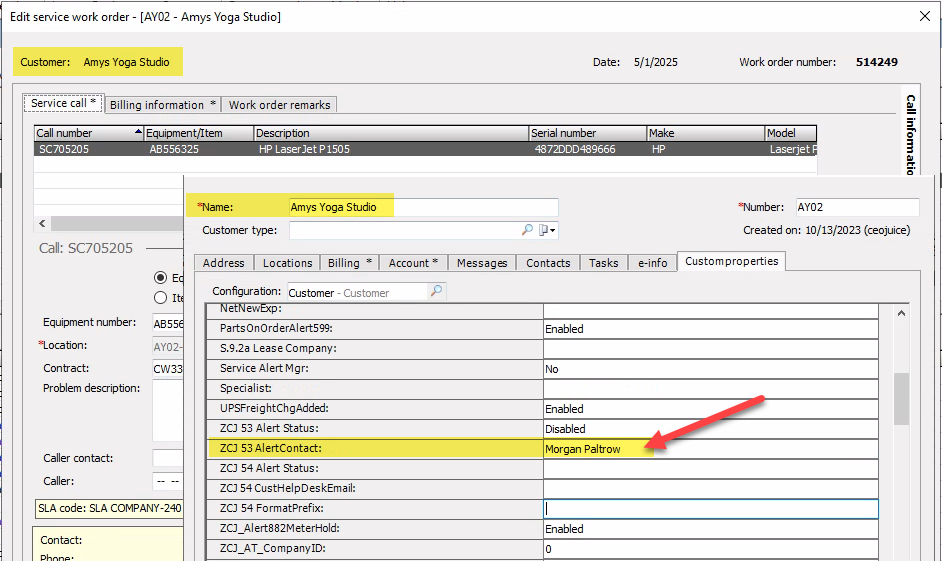This screenshot has height=561, width=942.
Task: Select the first radio button under Call SC705205
Action: click(160, 277)
